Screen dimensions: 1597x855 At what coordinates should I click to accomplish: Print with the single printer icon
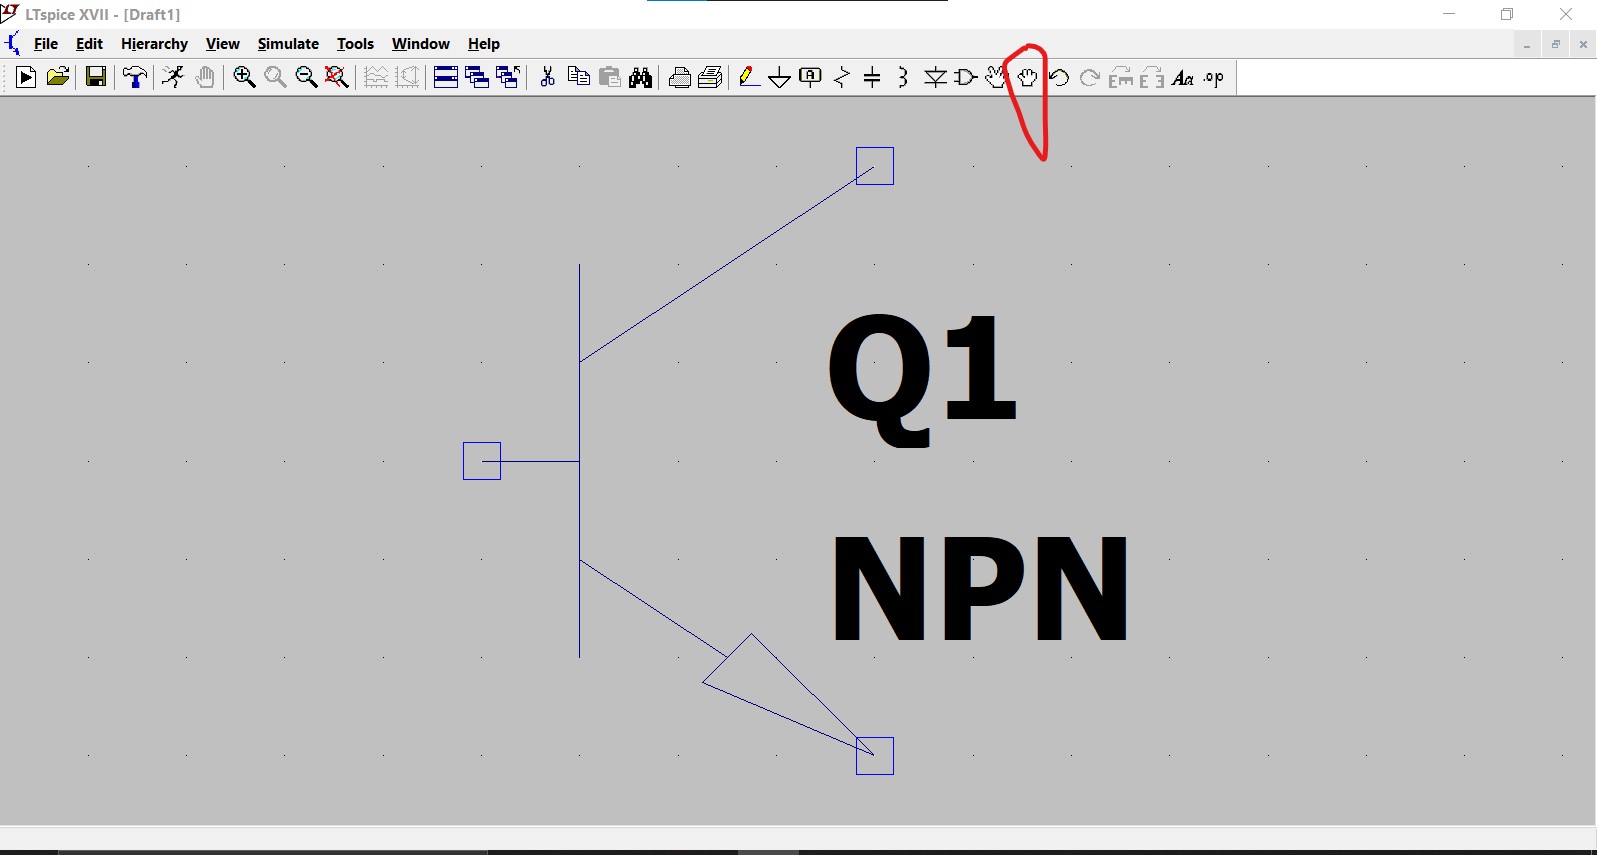pos(680,78)
